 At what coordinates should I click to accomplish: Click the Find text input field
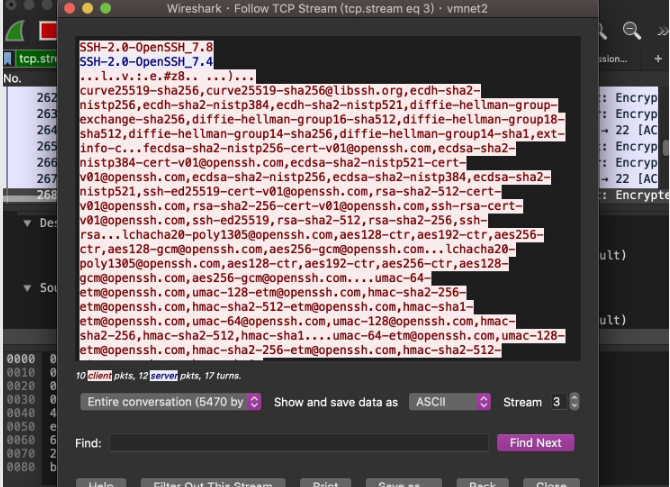point(299,443)
